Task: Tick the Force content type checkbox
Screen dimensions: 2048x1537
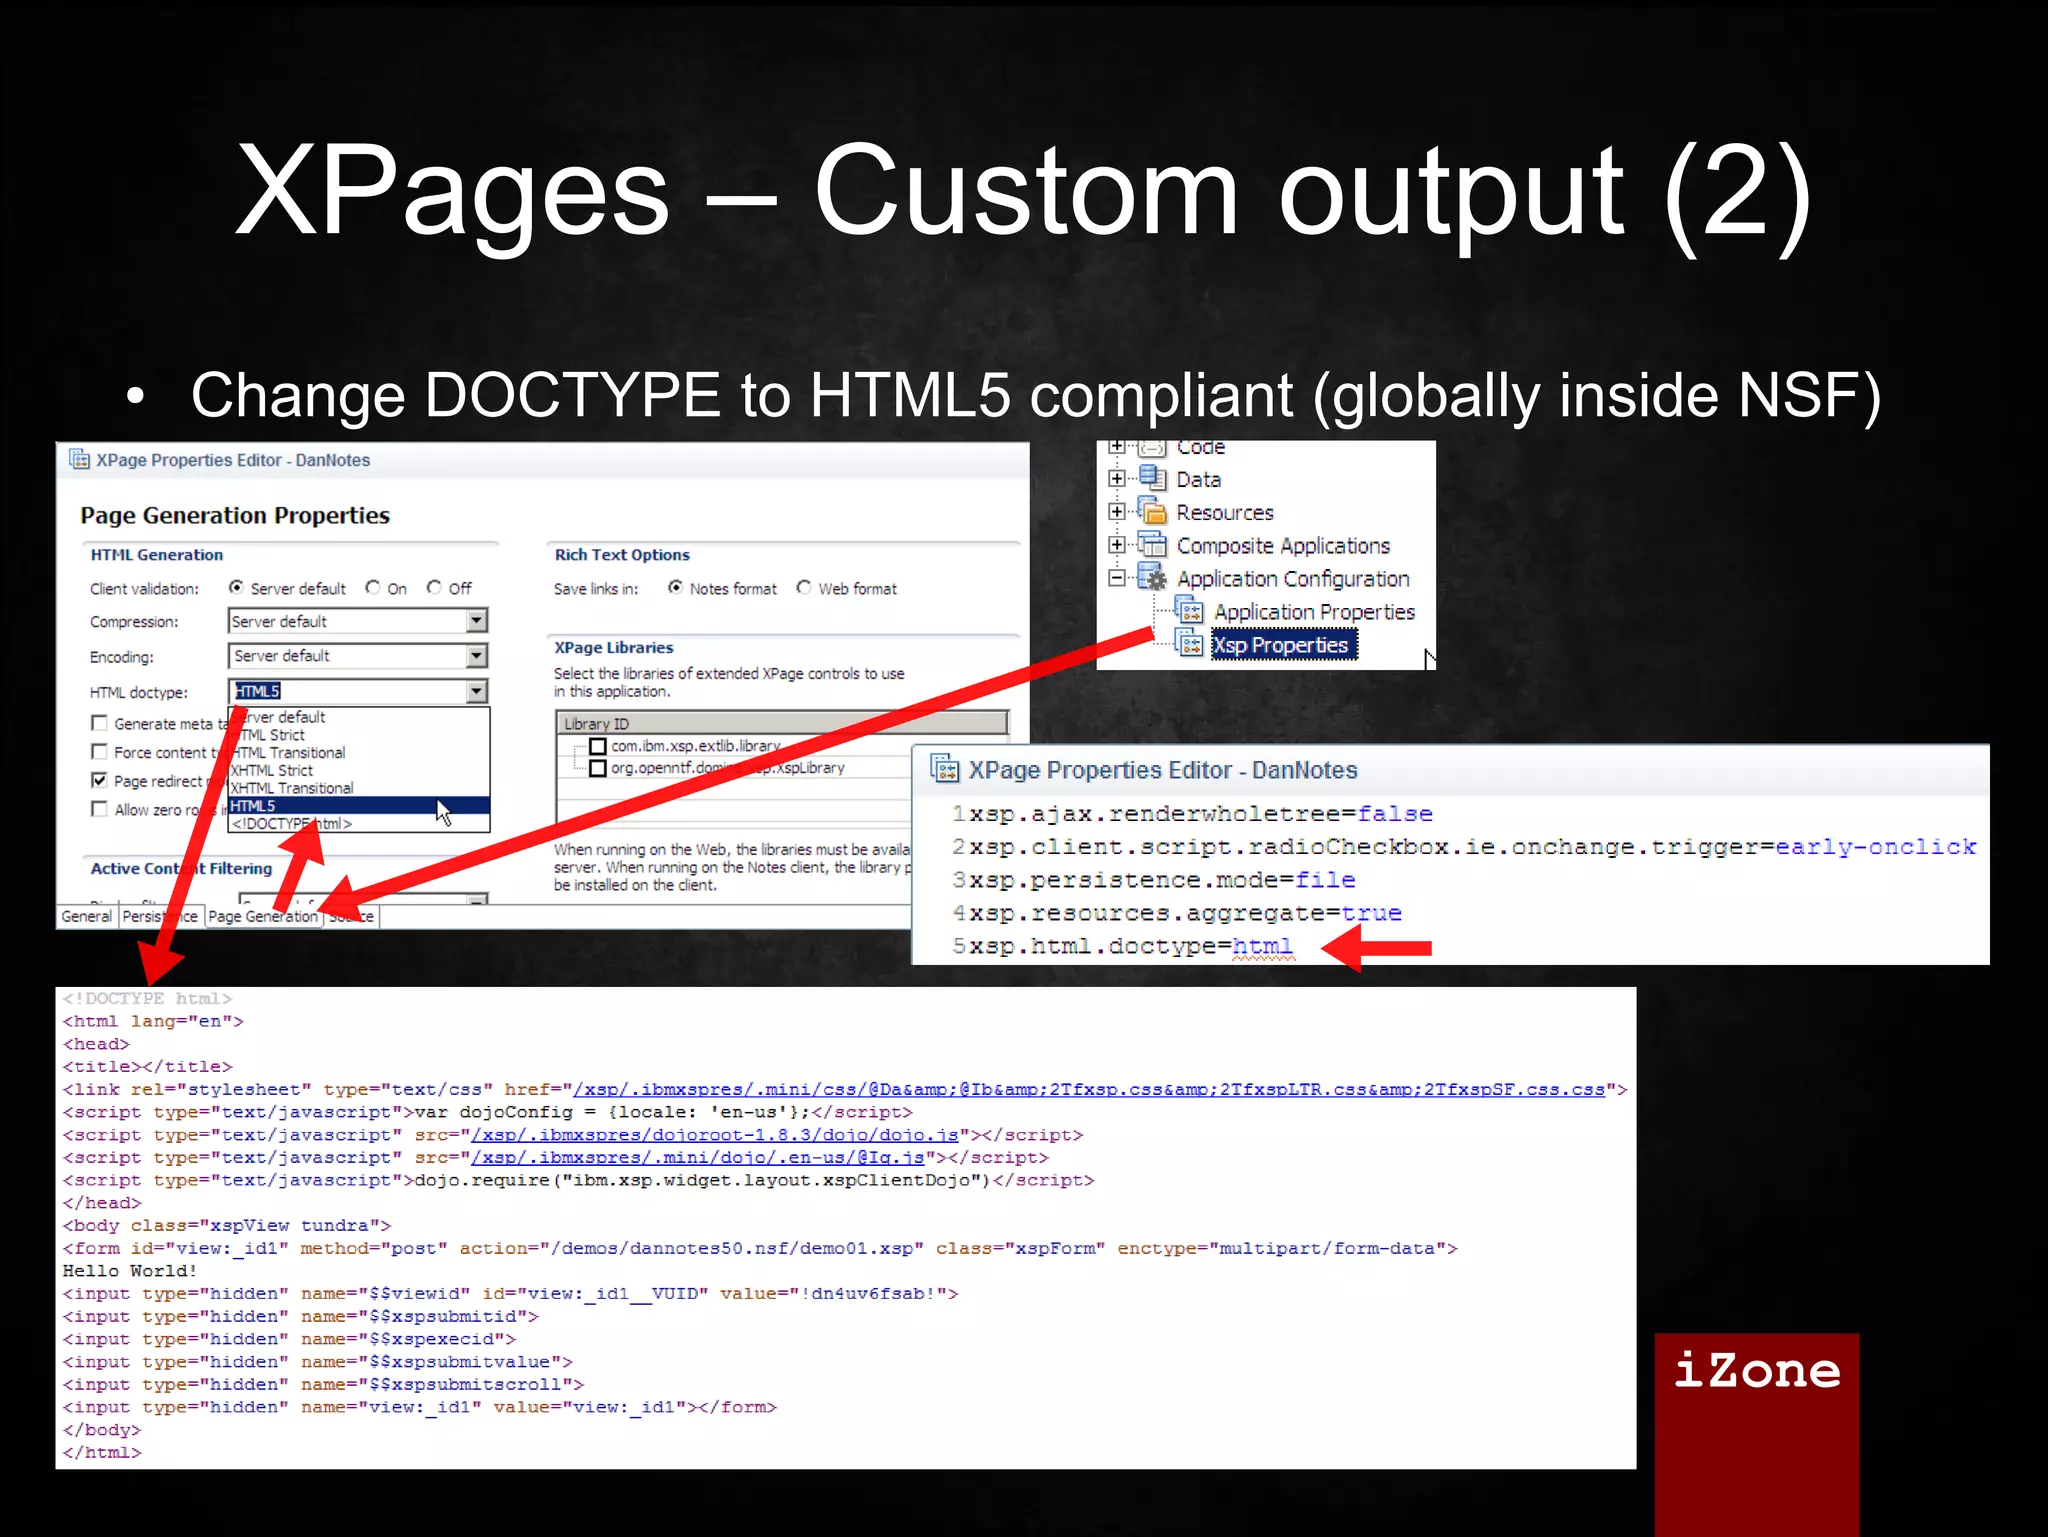Action: 99,751
